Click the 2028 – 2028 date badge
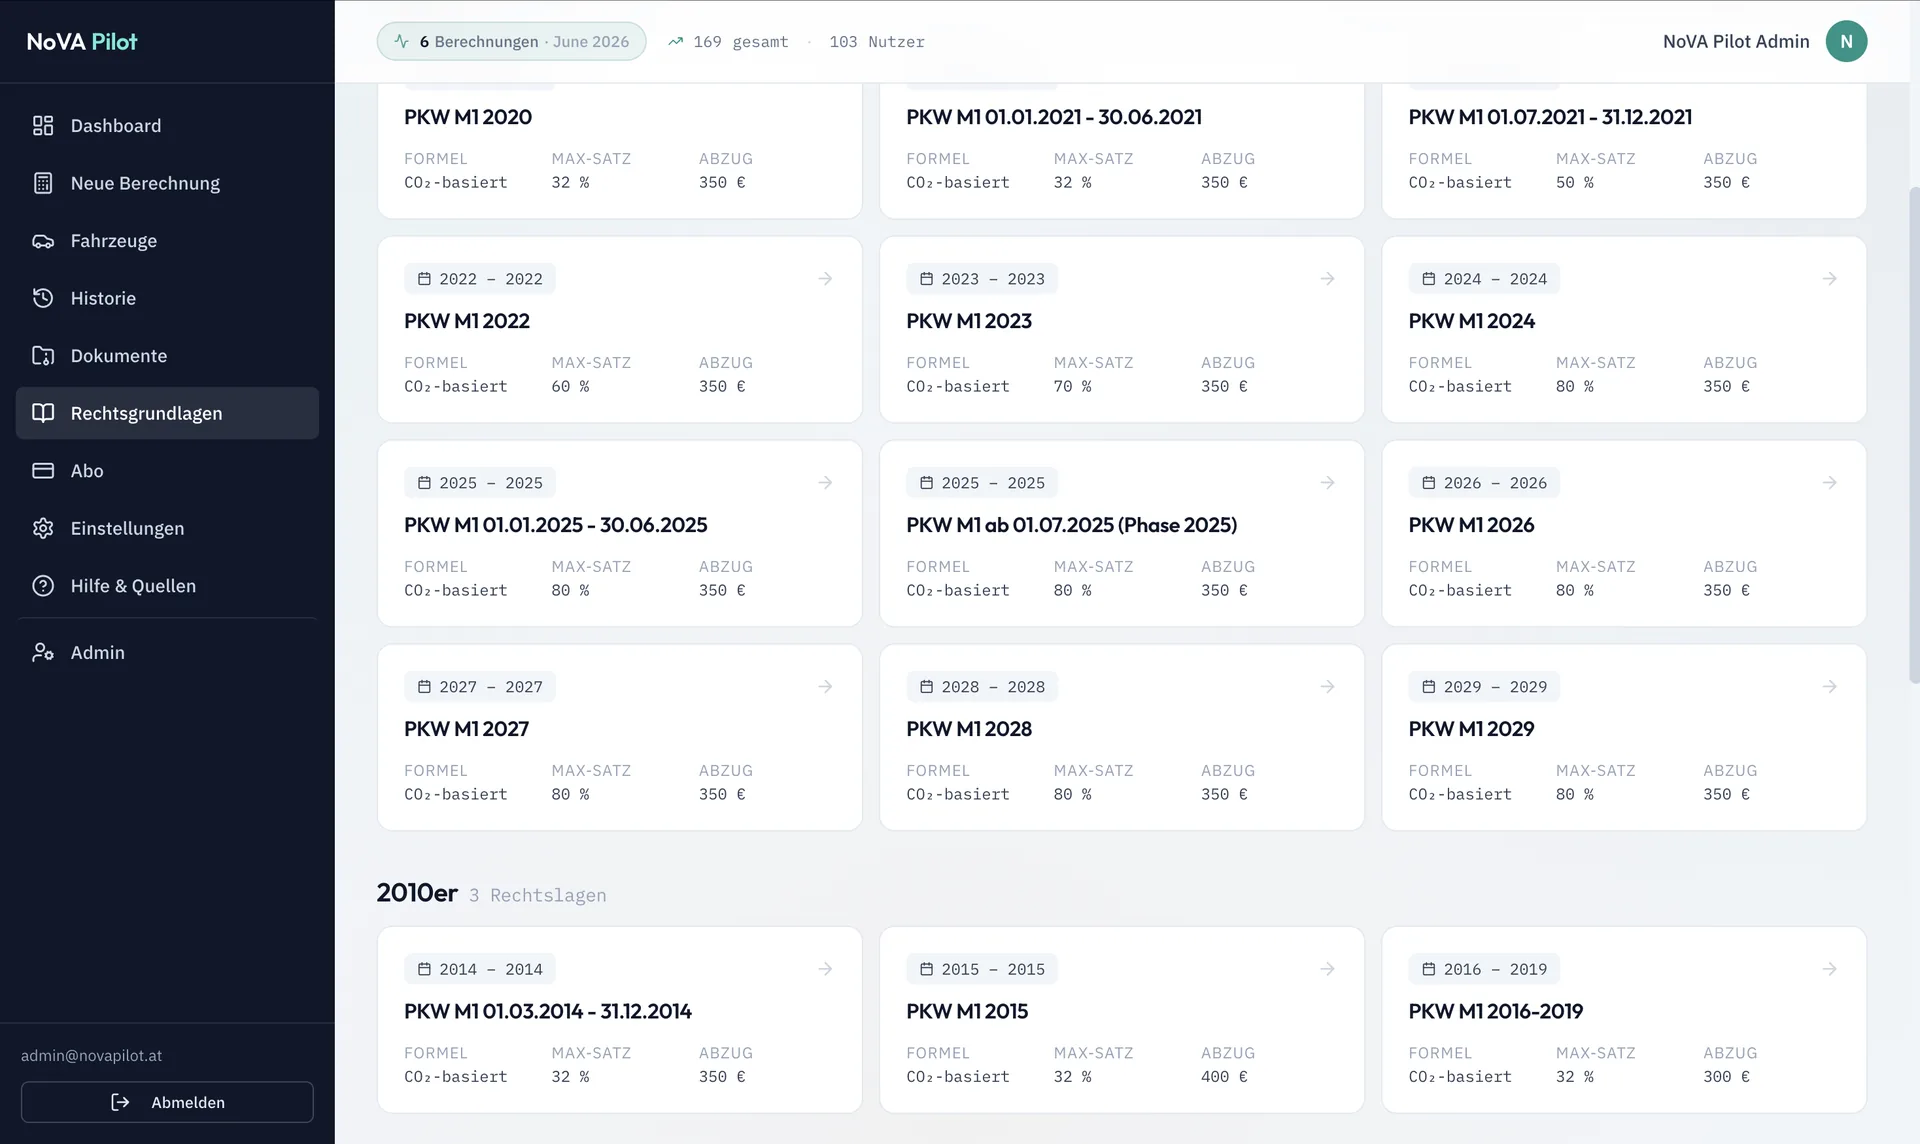This screenshot has width=1920, height=1144. pyautogui.click(x=982, y=687)
